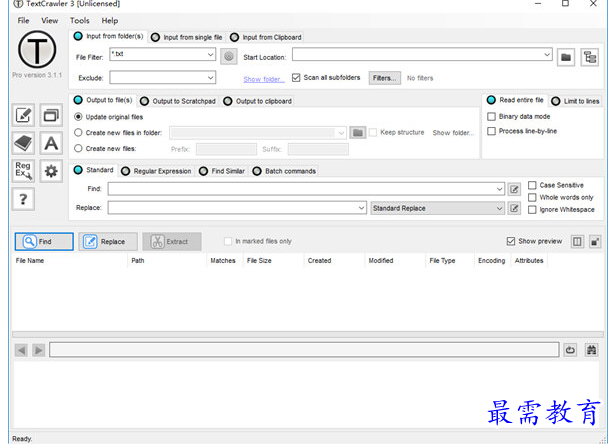This screenshot has width=609, height=444.
Task: Expand the File Filter dropdown
Action: click(x=210, y=56)
